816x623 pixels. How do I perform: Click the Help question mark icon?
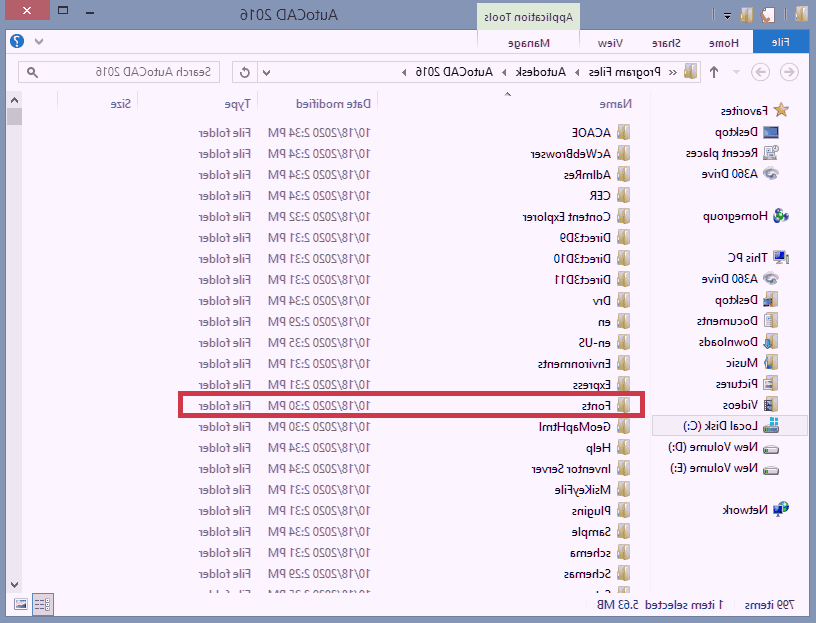(x=17, y=41)
